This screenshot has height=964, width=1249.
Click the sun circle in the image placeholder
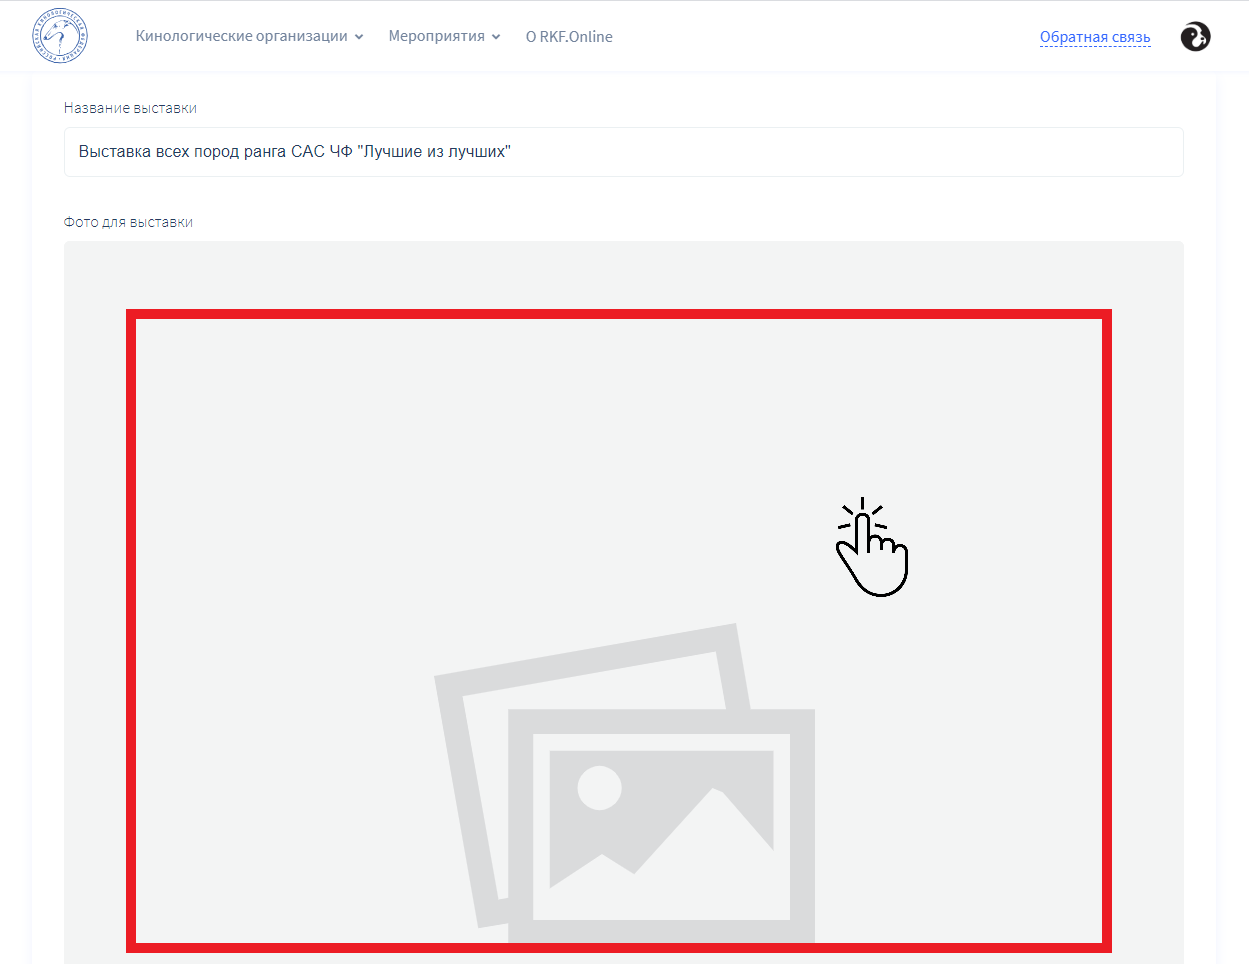[x=599, y=787]
